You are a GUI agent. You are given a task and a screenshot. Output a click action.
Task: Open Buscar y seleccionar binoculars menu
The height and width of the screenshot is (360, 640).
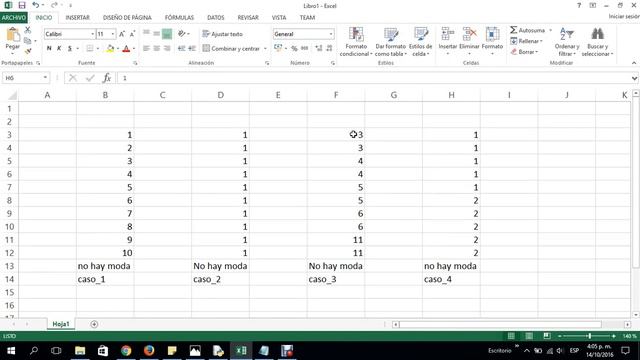click(x=597, y=42)
